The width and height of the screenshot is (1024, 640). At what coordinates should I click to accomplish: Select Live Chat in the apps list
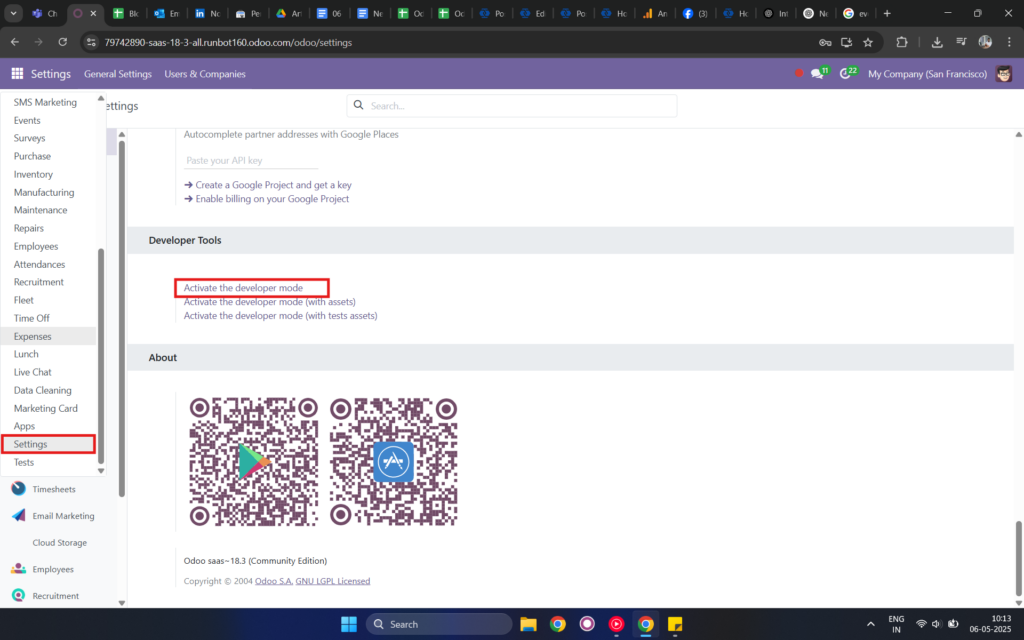point(33,372)
